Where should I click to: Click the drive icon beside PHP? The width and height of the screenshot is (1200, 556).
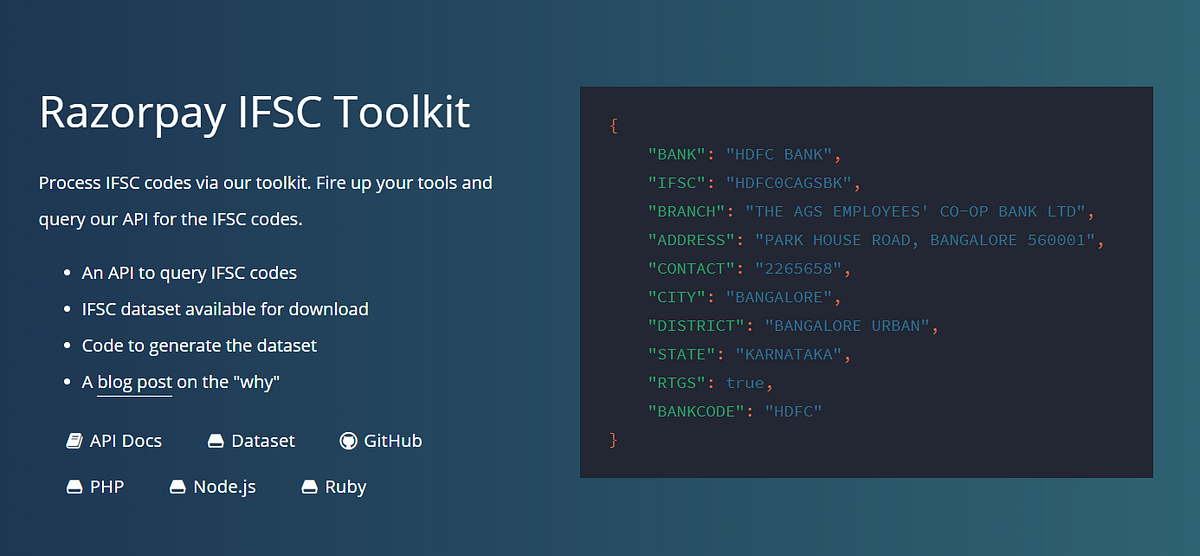click(74, 487)
